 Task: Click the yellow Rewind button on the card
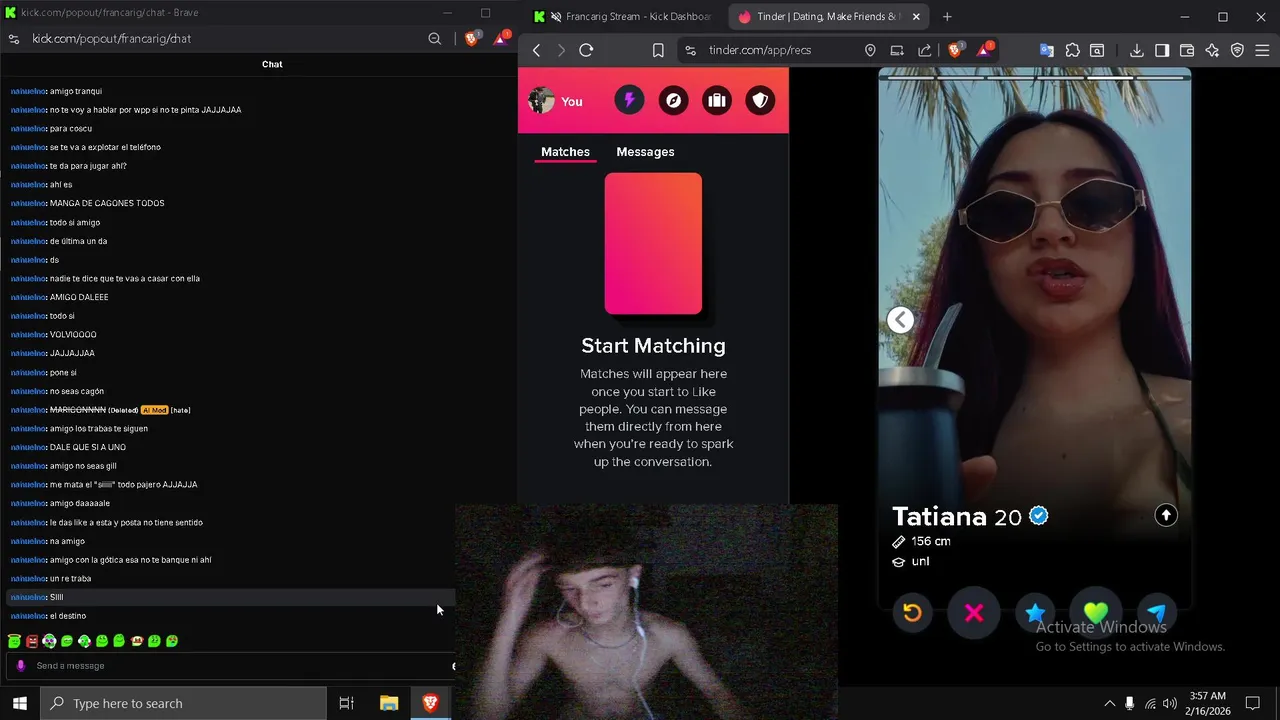912,613
